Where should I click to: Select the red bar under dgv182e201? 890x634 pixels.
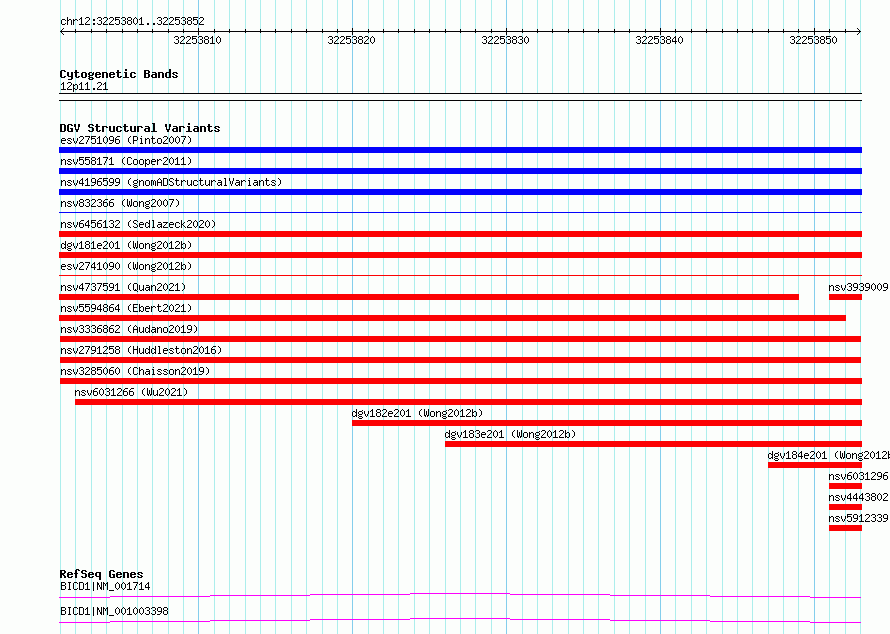(607, 423)
